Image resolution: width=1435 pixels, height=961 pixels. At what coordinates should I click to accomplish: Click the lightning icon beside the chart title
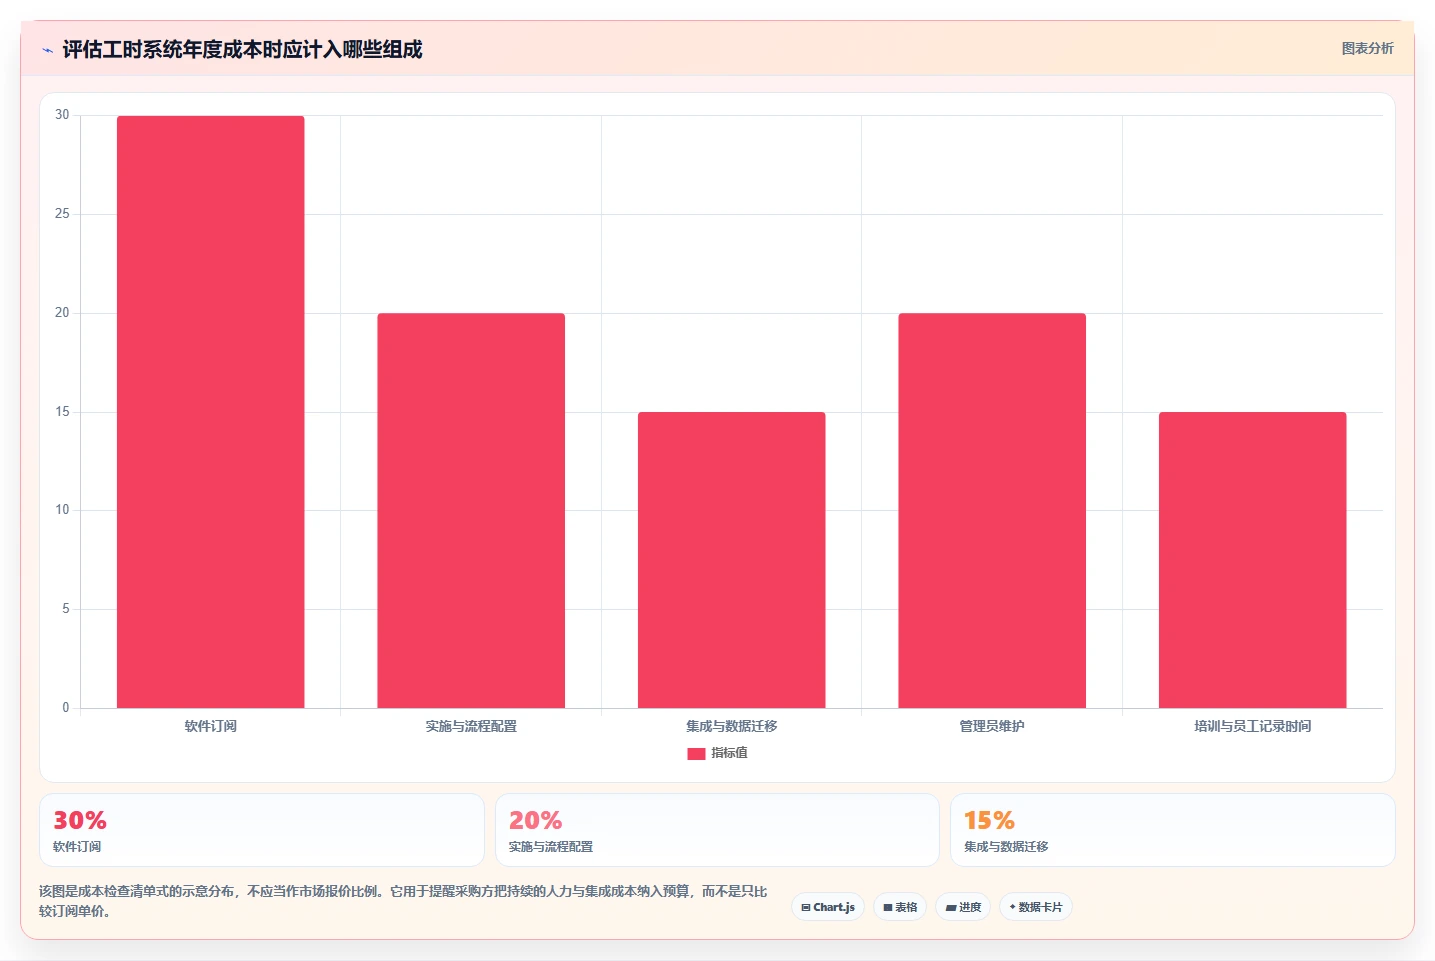pyautogui.click(x=47, y=50)
